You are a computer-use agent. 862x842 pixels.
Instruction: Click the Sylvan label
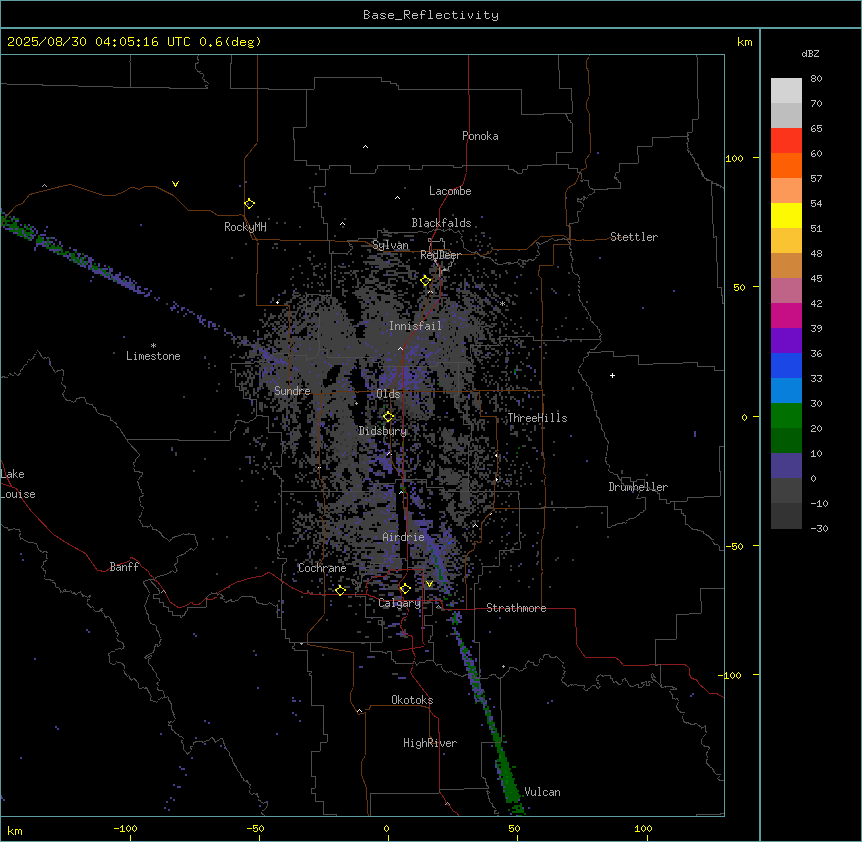tap(390, 245)
